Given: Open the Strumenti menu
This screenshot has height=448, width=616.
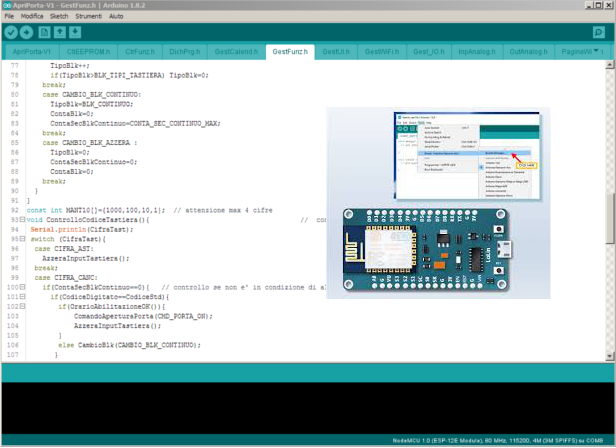Looking at the screenshot, I should click(88, 16).
